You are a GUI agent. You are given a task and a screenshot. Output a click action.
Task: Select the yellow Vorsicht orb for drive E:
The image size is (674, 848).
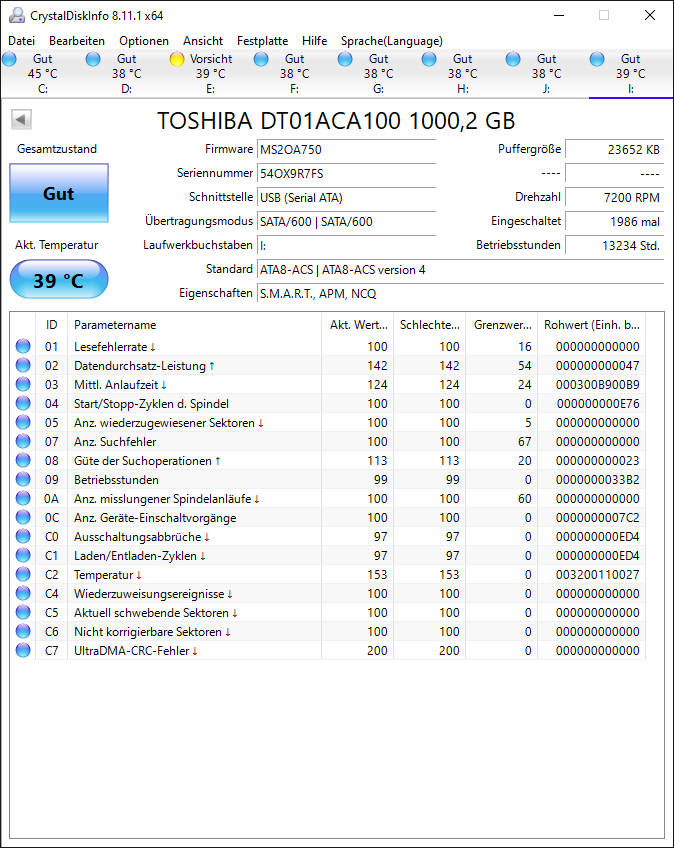[x=177, y=59]
